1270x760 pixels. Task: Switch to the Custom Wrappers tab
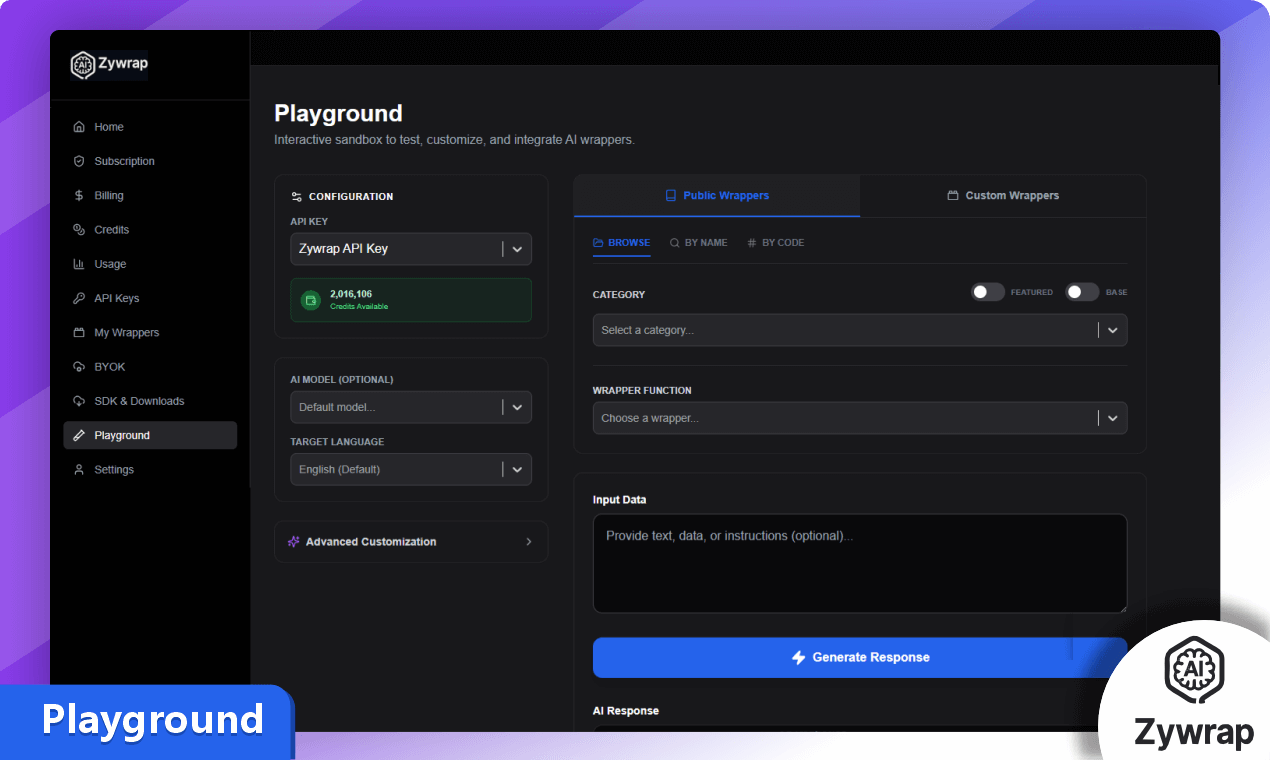(x=1003, y=195)
